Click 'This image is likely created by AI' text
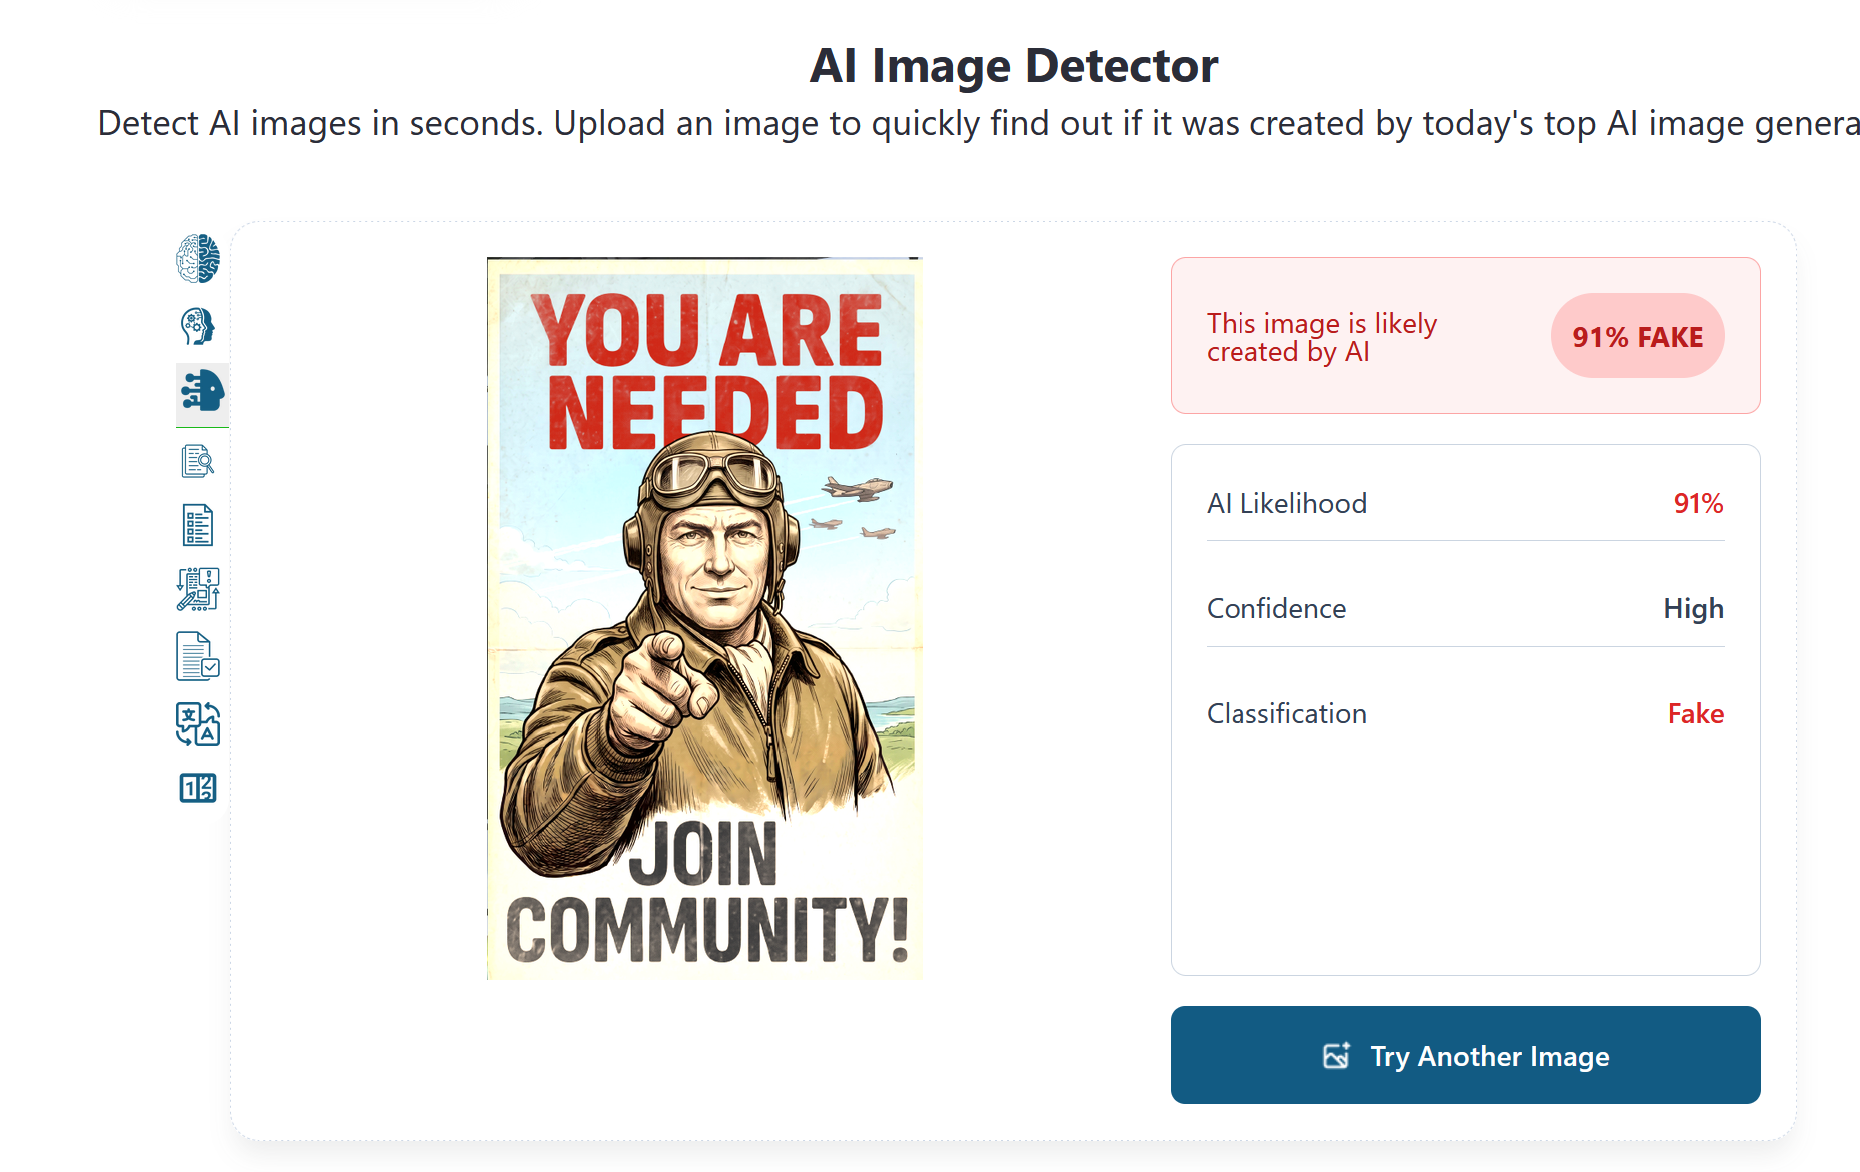This screenshot has height=1172, width=1860. [1321, 337]
